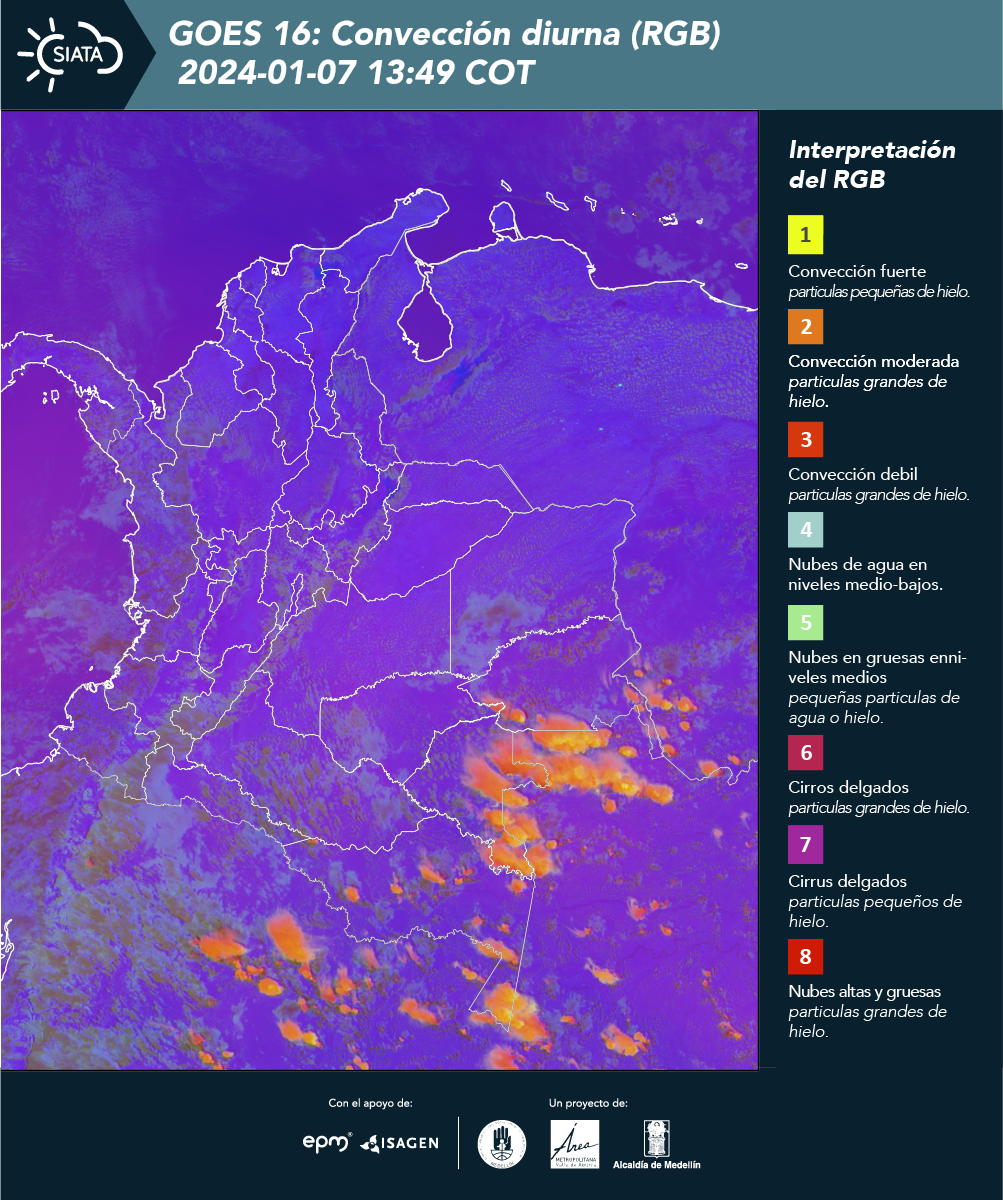
Task: Click the ISAGEN logo in the footer
Action: (400, 1142)
